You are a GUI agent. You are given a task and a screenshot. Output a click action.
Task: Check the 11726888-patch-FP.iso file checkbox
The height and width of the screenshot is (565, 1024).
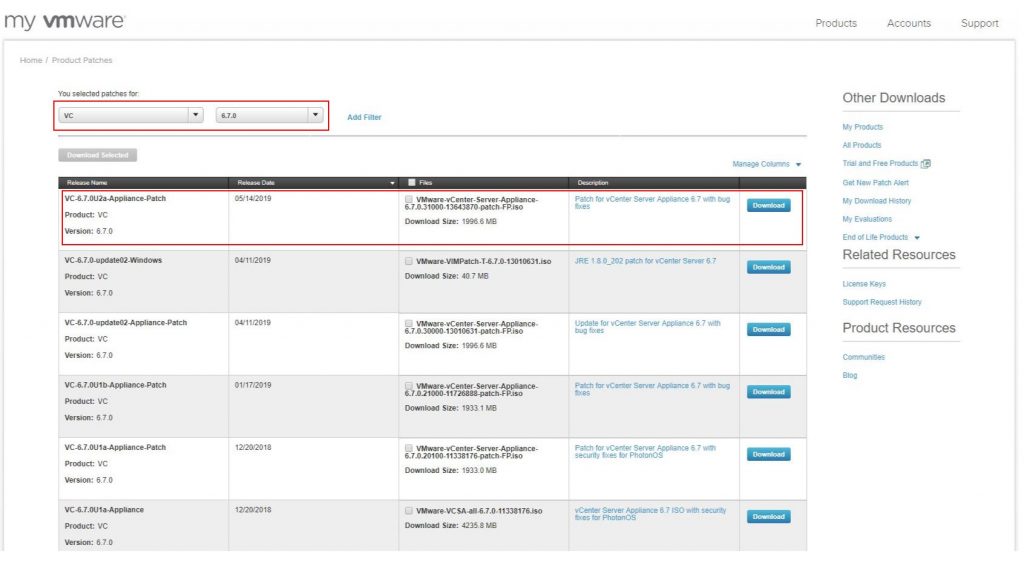point(408,386)
